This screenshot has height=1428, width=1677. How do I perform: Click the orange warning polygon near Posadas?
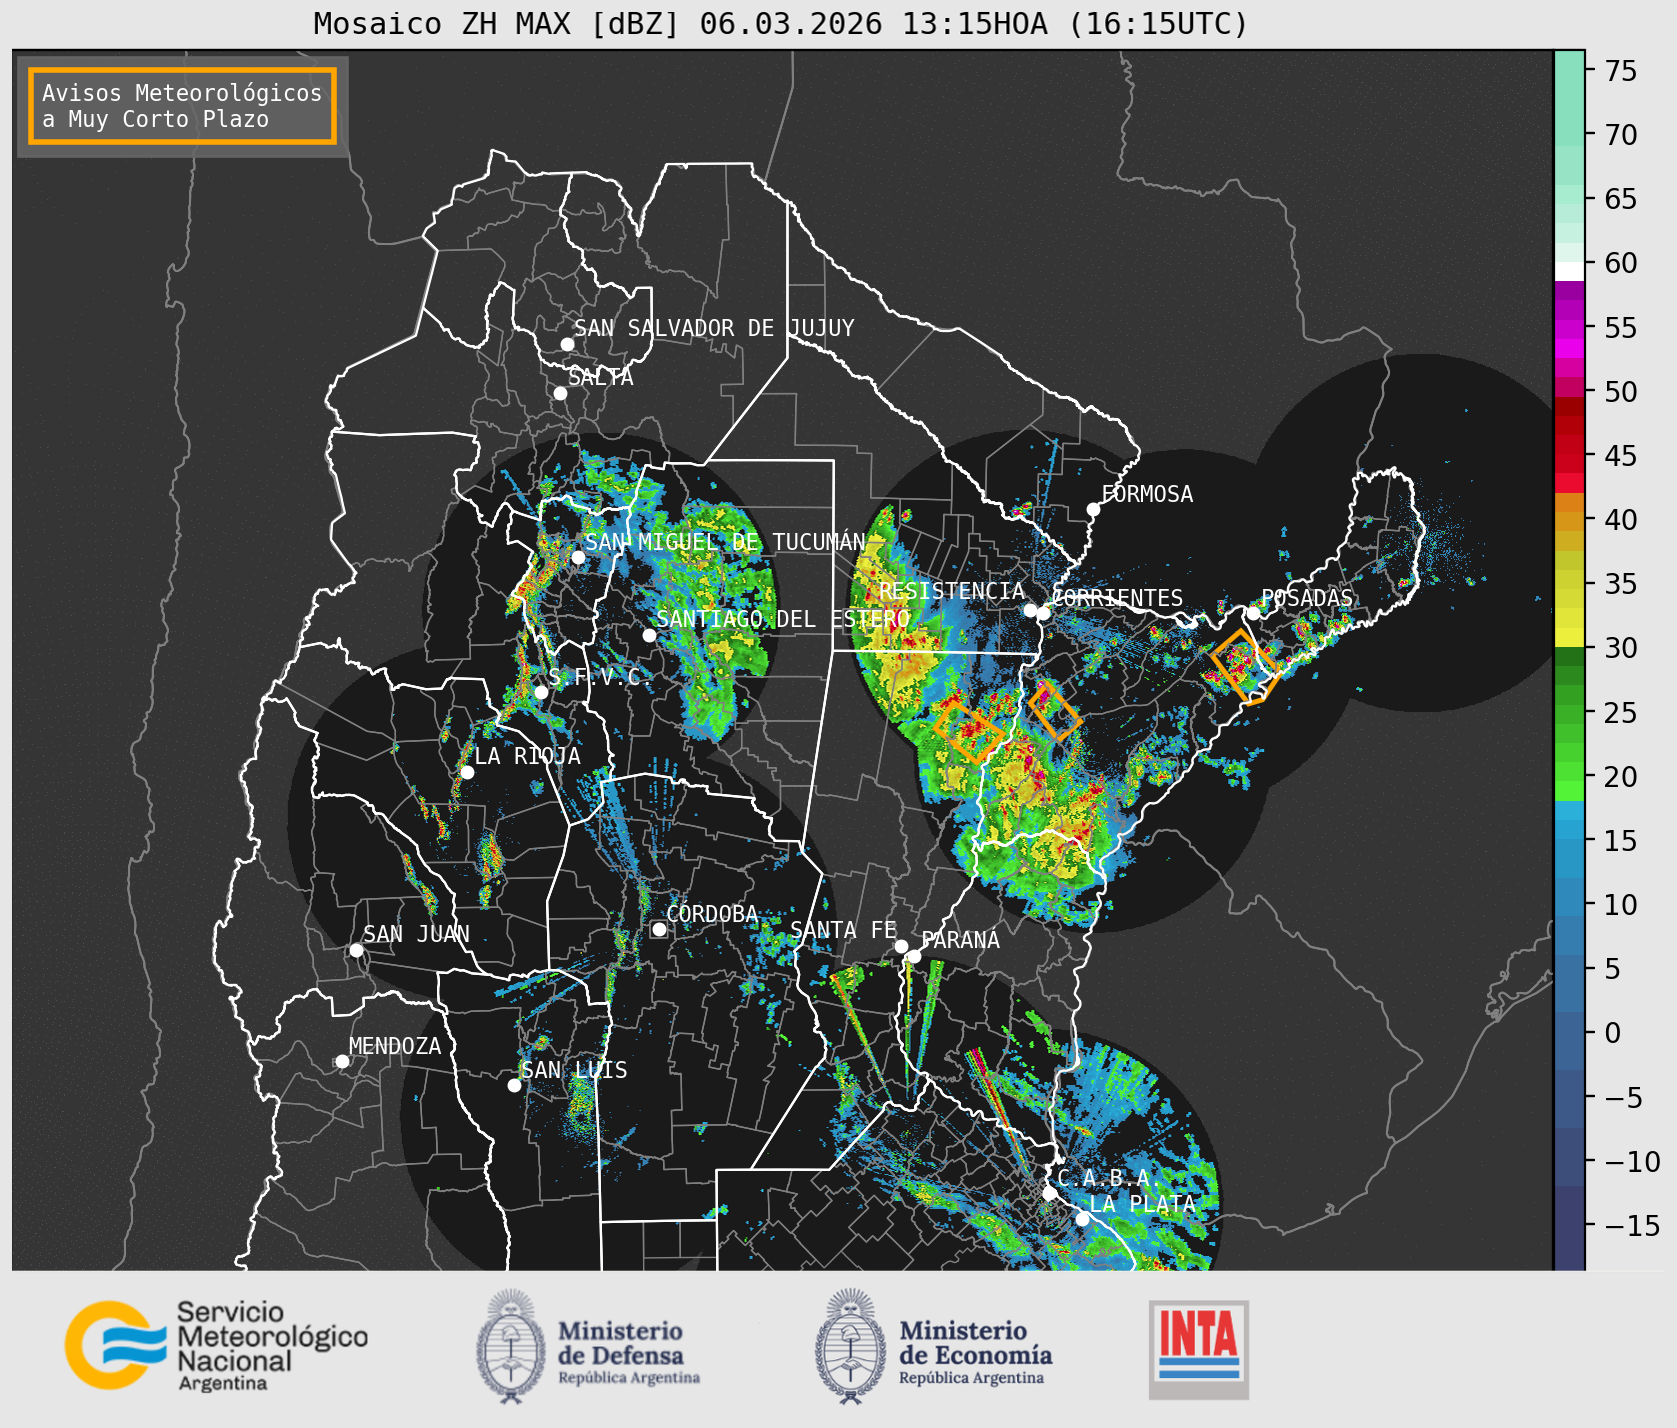[1244, 666]
